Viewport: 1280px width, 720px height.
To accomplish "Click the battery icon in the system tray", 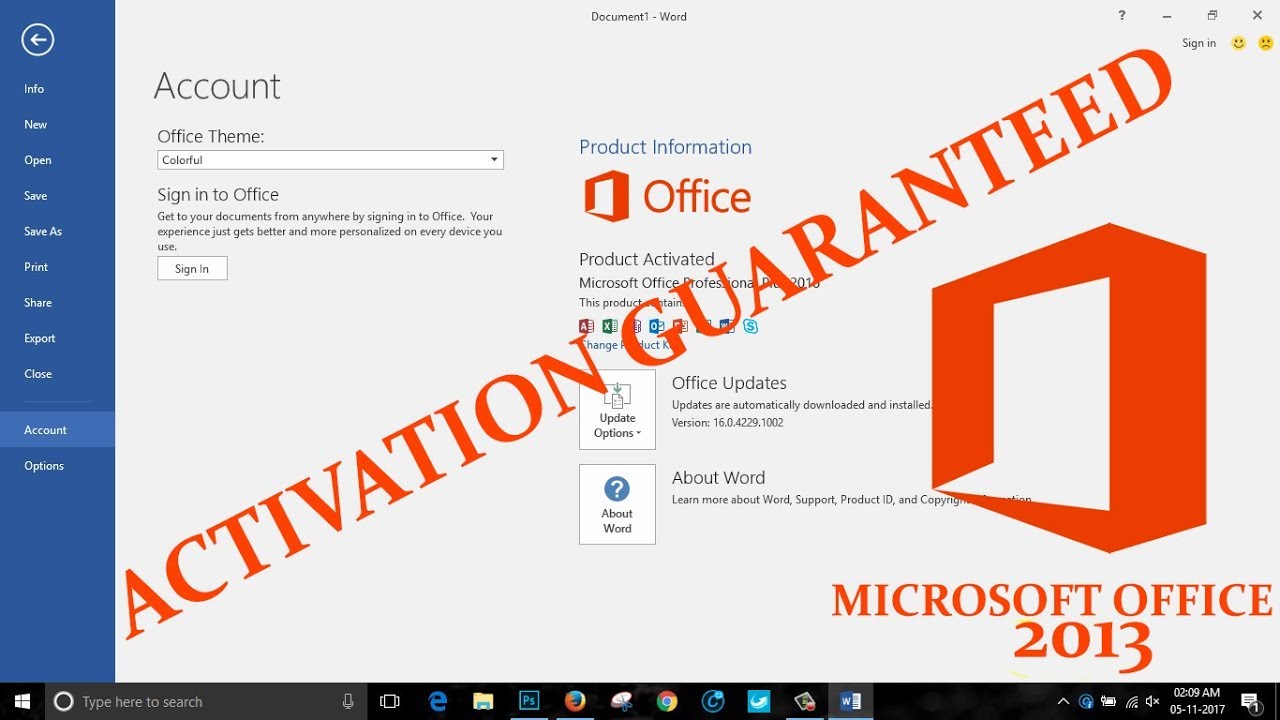I will 1108,701.
